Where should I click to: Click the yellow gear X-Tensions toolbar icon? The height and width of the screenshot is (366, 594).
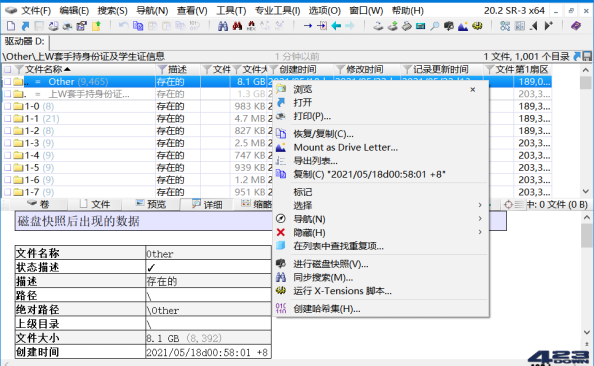(477, 26)
